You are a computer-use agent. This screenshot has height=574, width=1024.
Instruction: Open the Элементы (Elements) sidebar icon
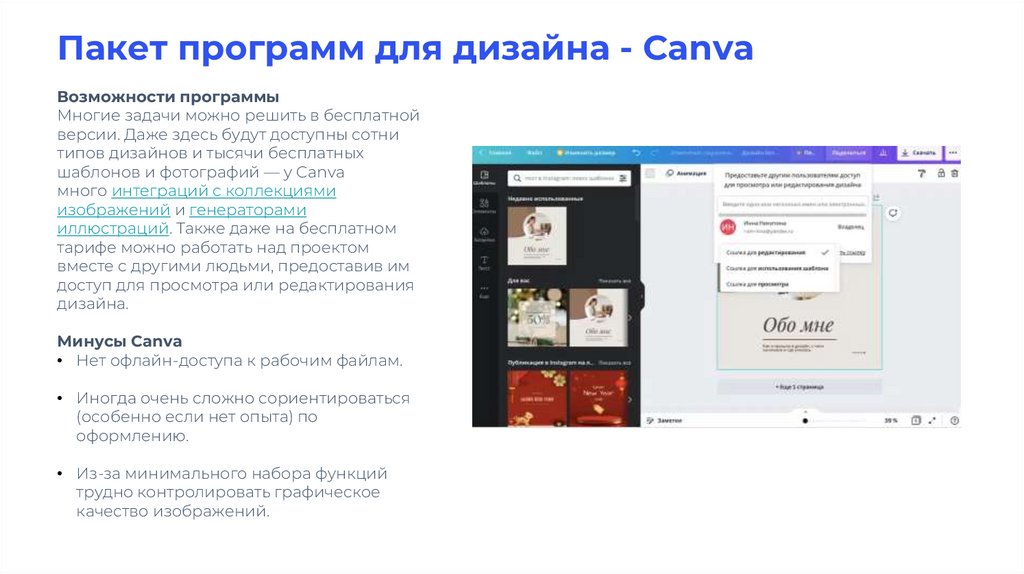484,206
